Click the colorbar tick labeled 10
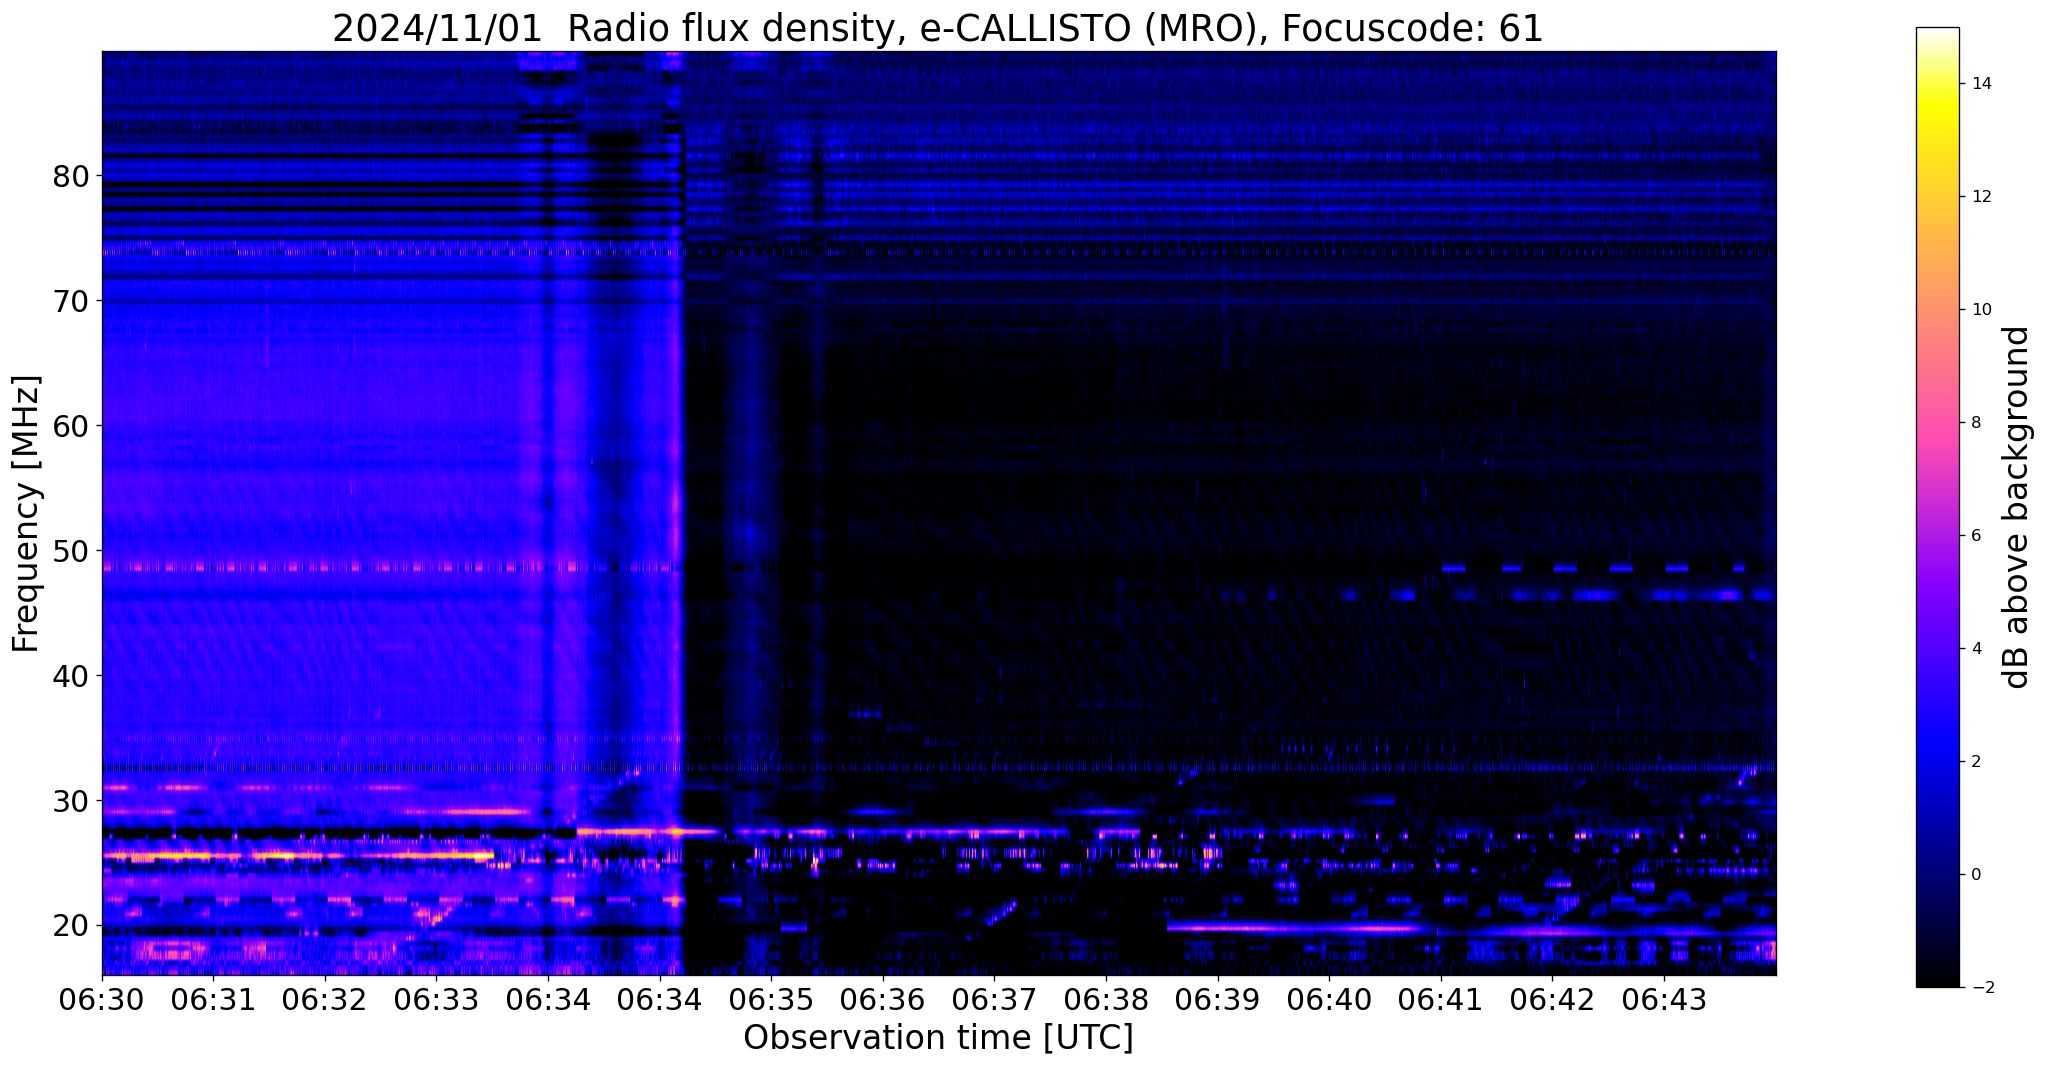Image resolution: width=2047 pixels, height=1067 pixels. 1980,310
